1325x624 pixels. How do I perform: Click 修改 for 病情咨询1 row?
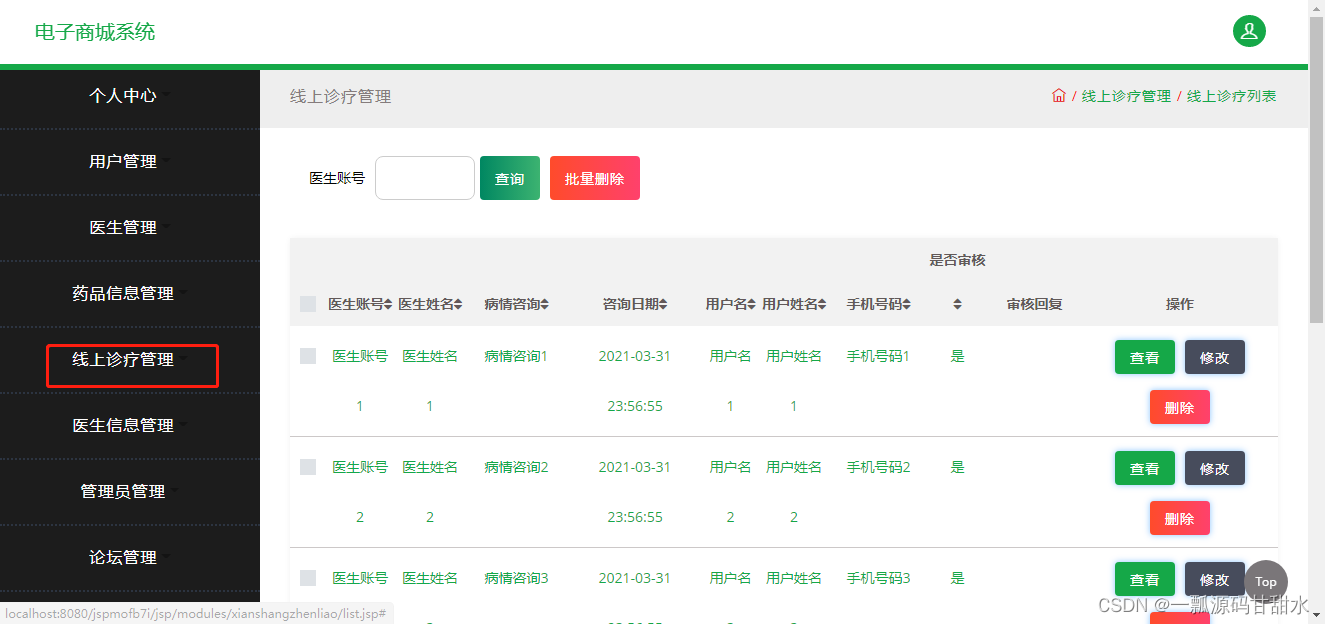1215,357
